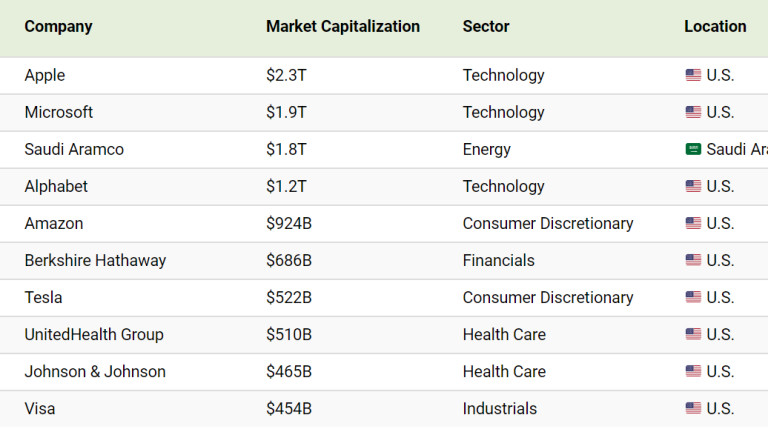The image size is (768, 432).
Task: Click the Company column header
Action: pyautogui.click(x=58, y=27)
